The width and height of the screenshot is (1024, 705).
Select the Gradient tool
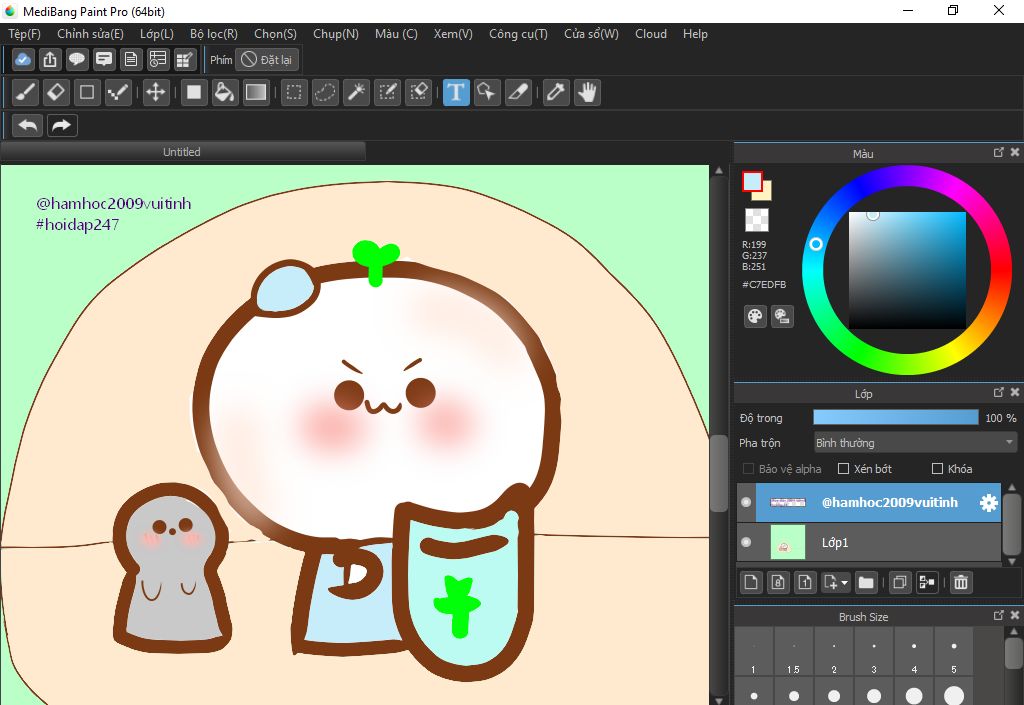pyautogui.click(x=255, y=93)
